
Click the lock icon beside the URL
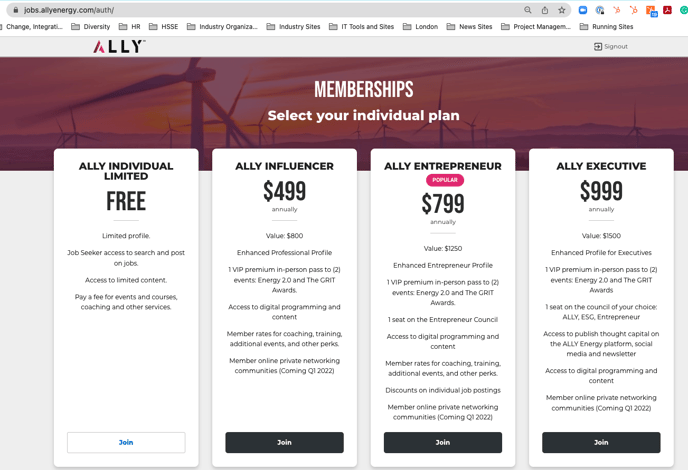tap(16, 10)
